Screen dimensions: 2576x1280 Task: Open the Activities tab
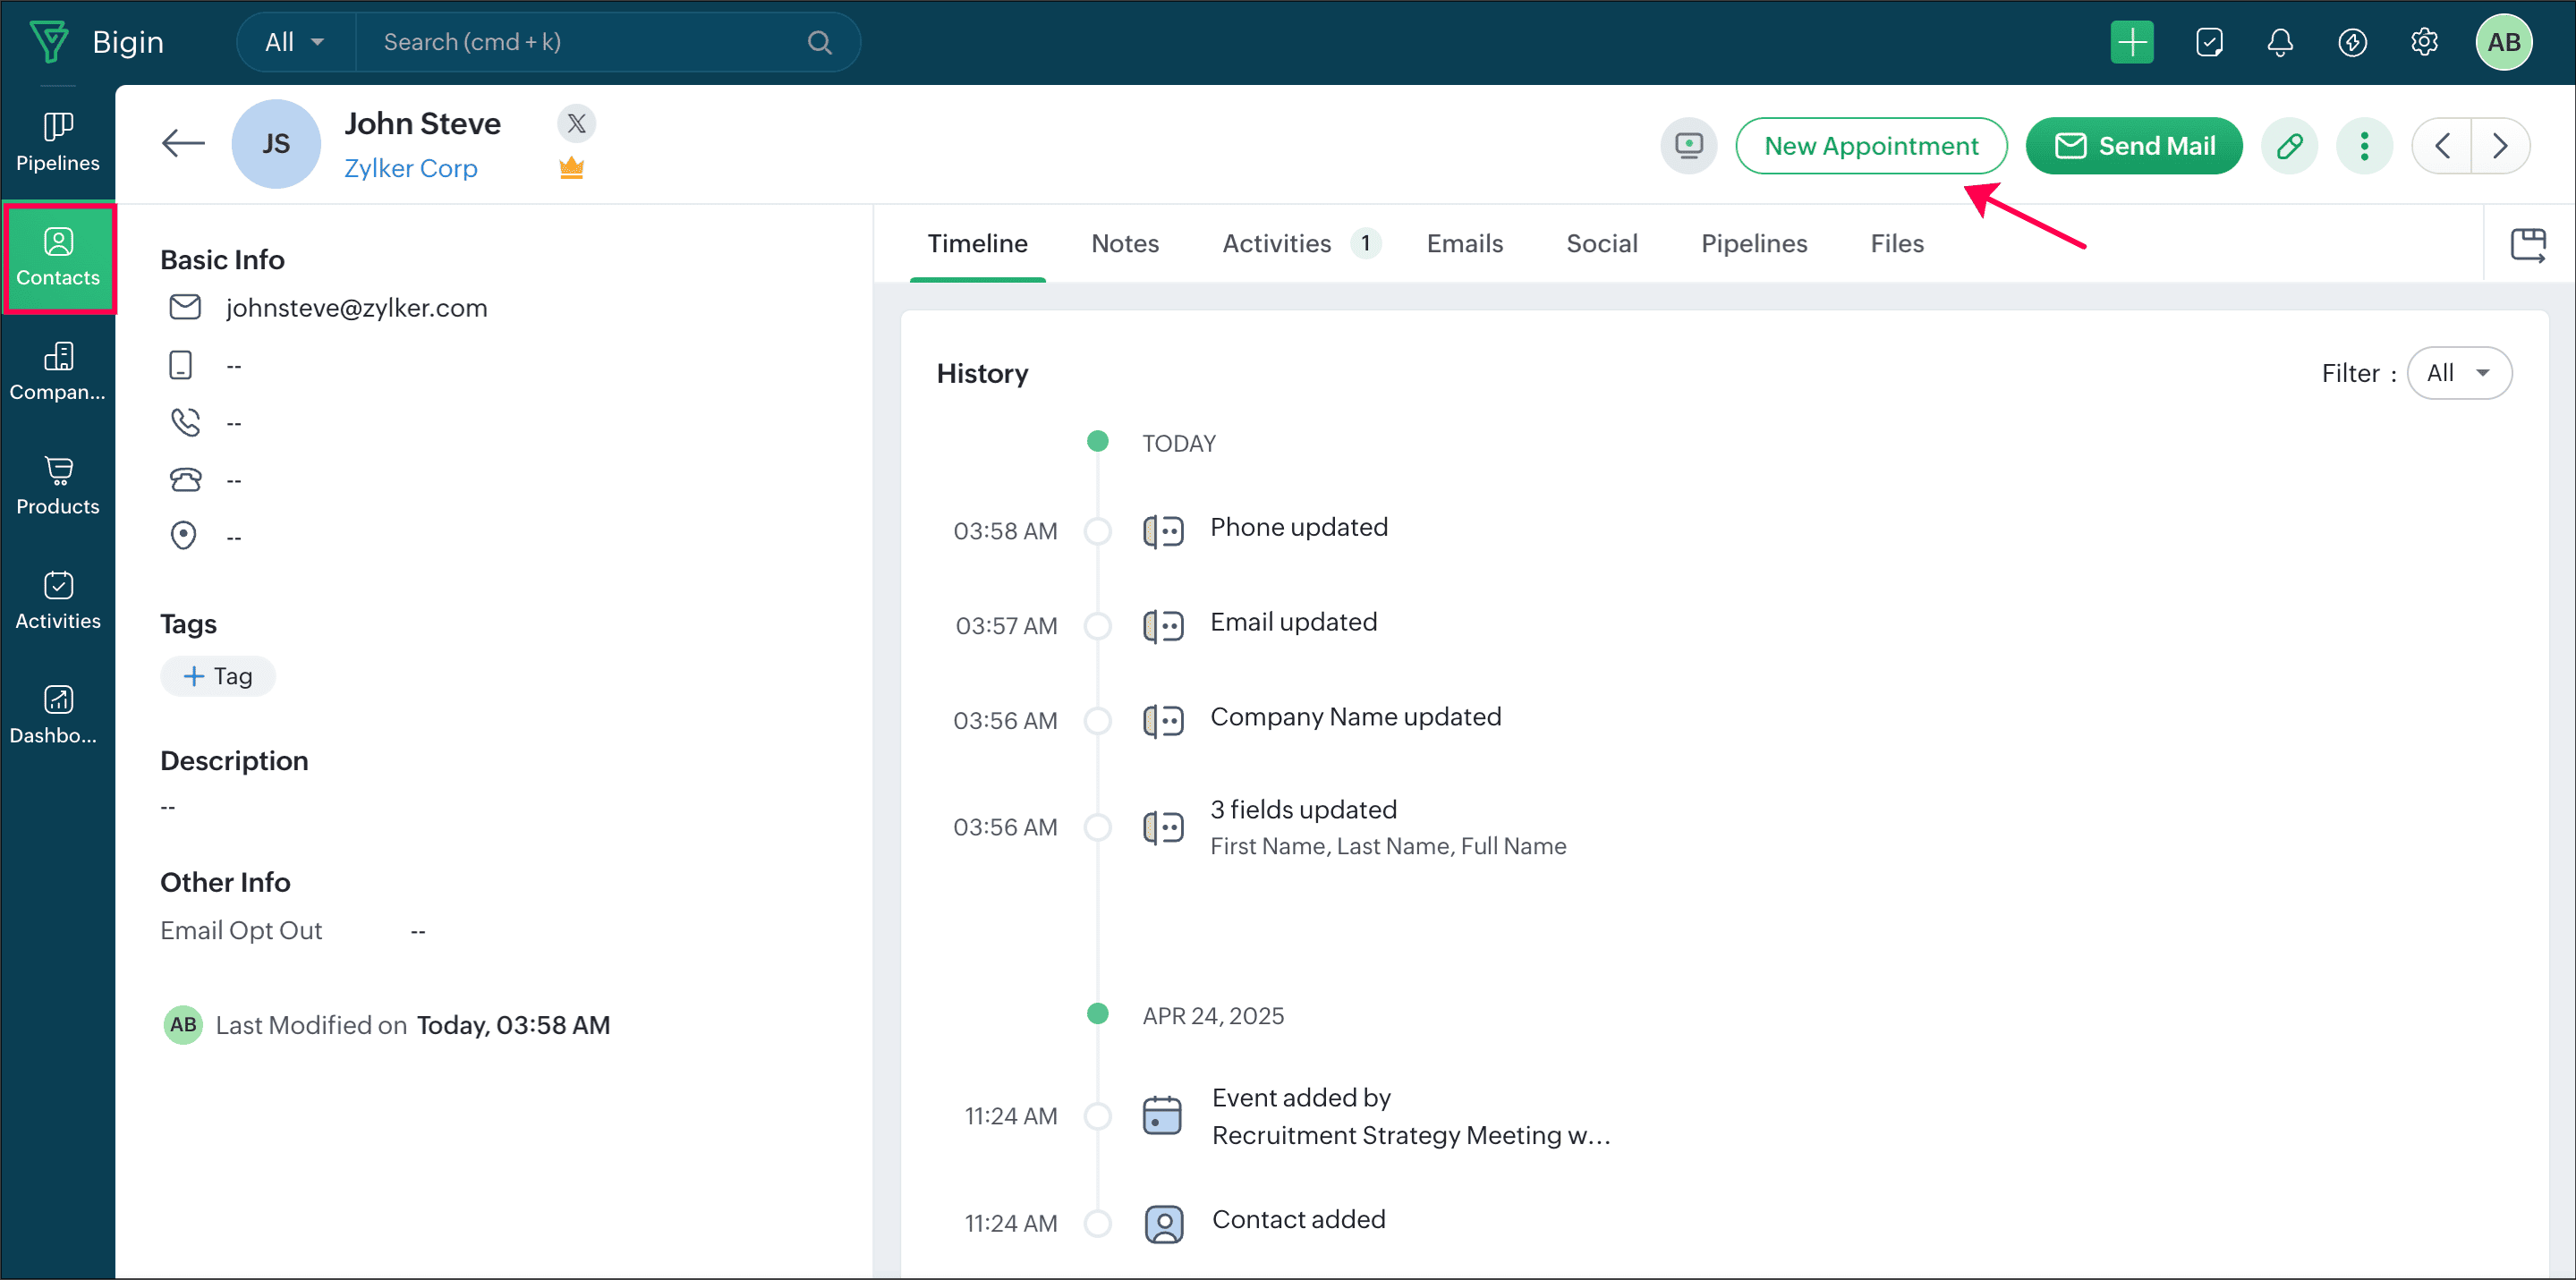(x=1276, y=243)
